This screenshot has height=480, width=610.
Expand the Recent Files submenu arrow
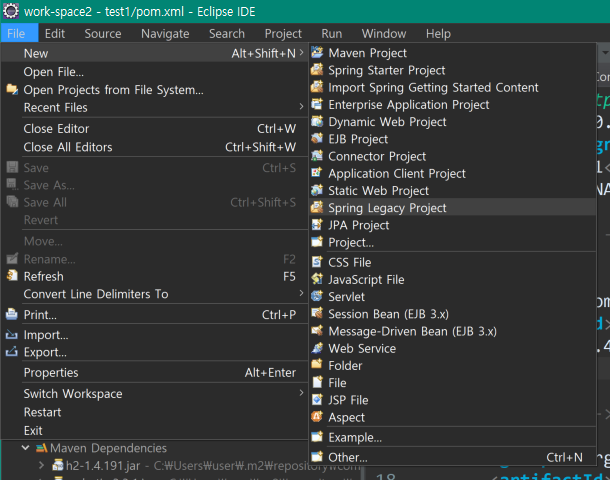coord(301,107)
